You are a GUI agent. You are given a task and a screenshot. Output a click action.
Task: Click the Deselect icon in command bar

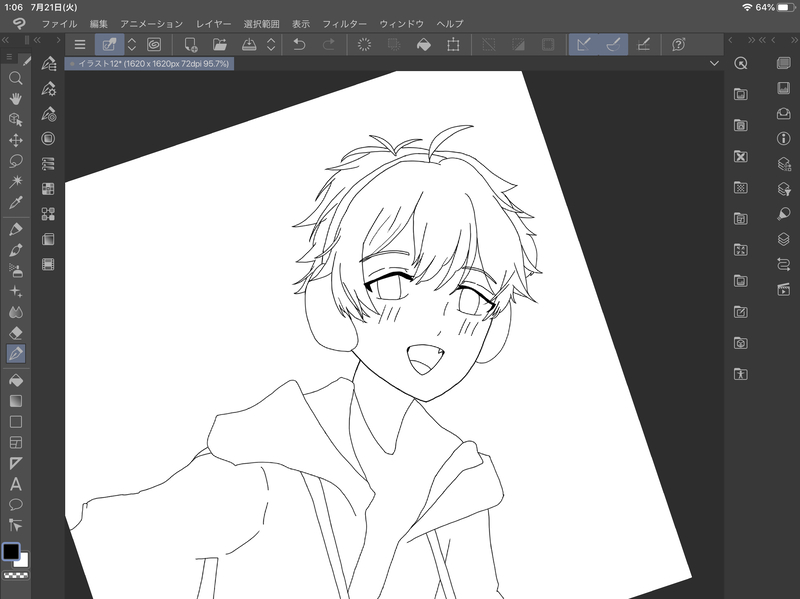pyautogui.click(x=489, y=45)
